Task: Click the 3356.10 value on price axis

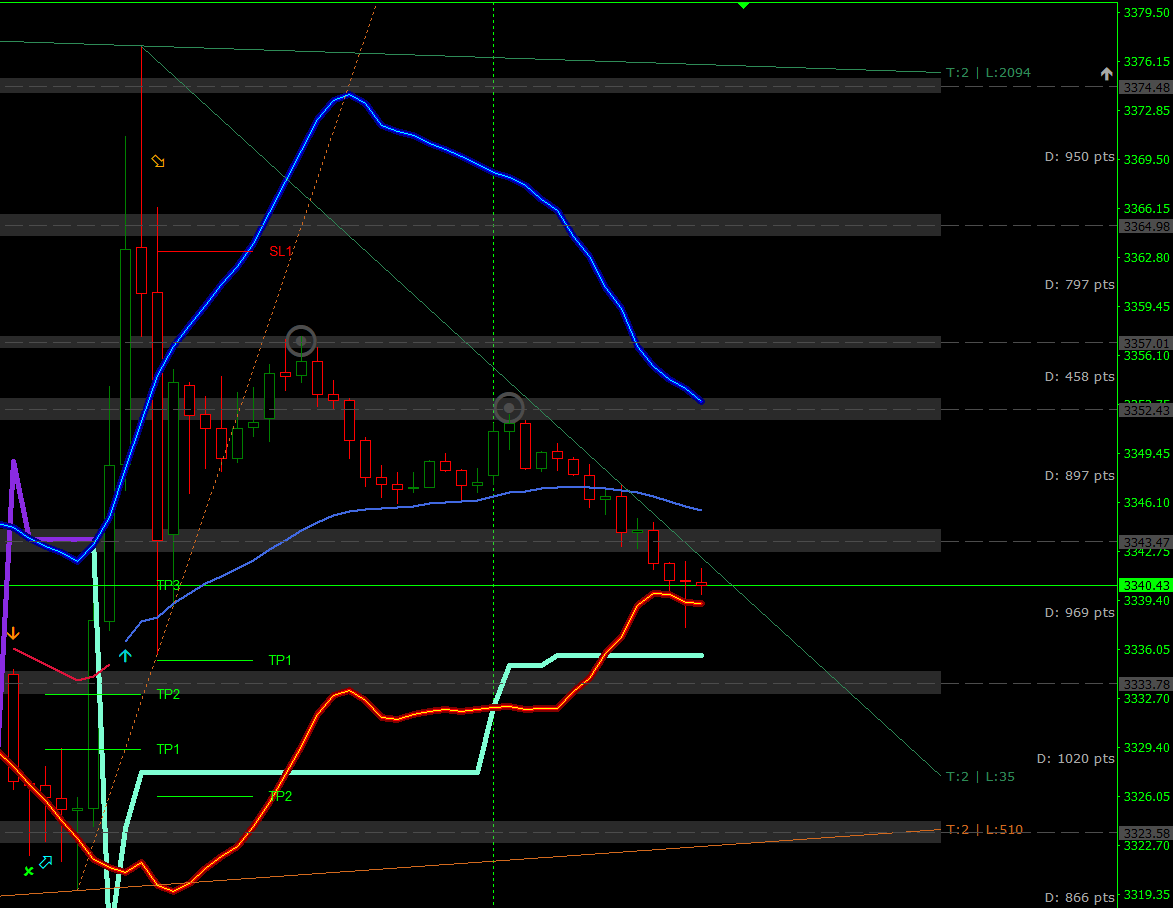Action: [x=1147, y=356]
